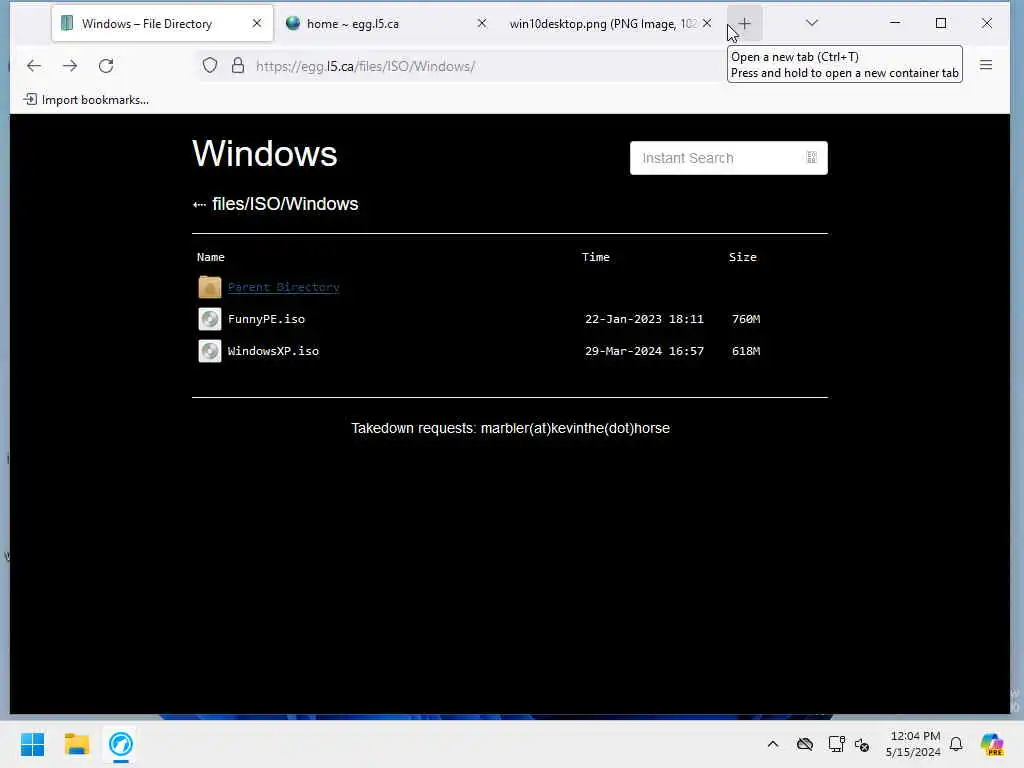This screenshot has width=1024, height=768.
Task: Open the list all tabs dropdown
Action: [812, 23]
